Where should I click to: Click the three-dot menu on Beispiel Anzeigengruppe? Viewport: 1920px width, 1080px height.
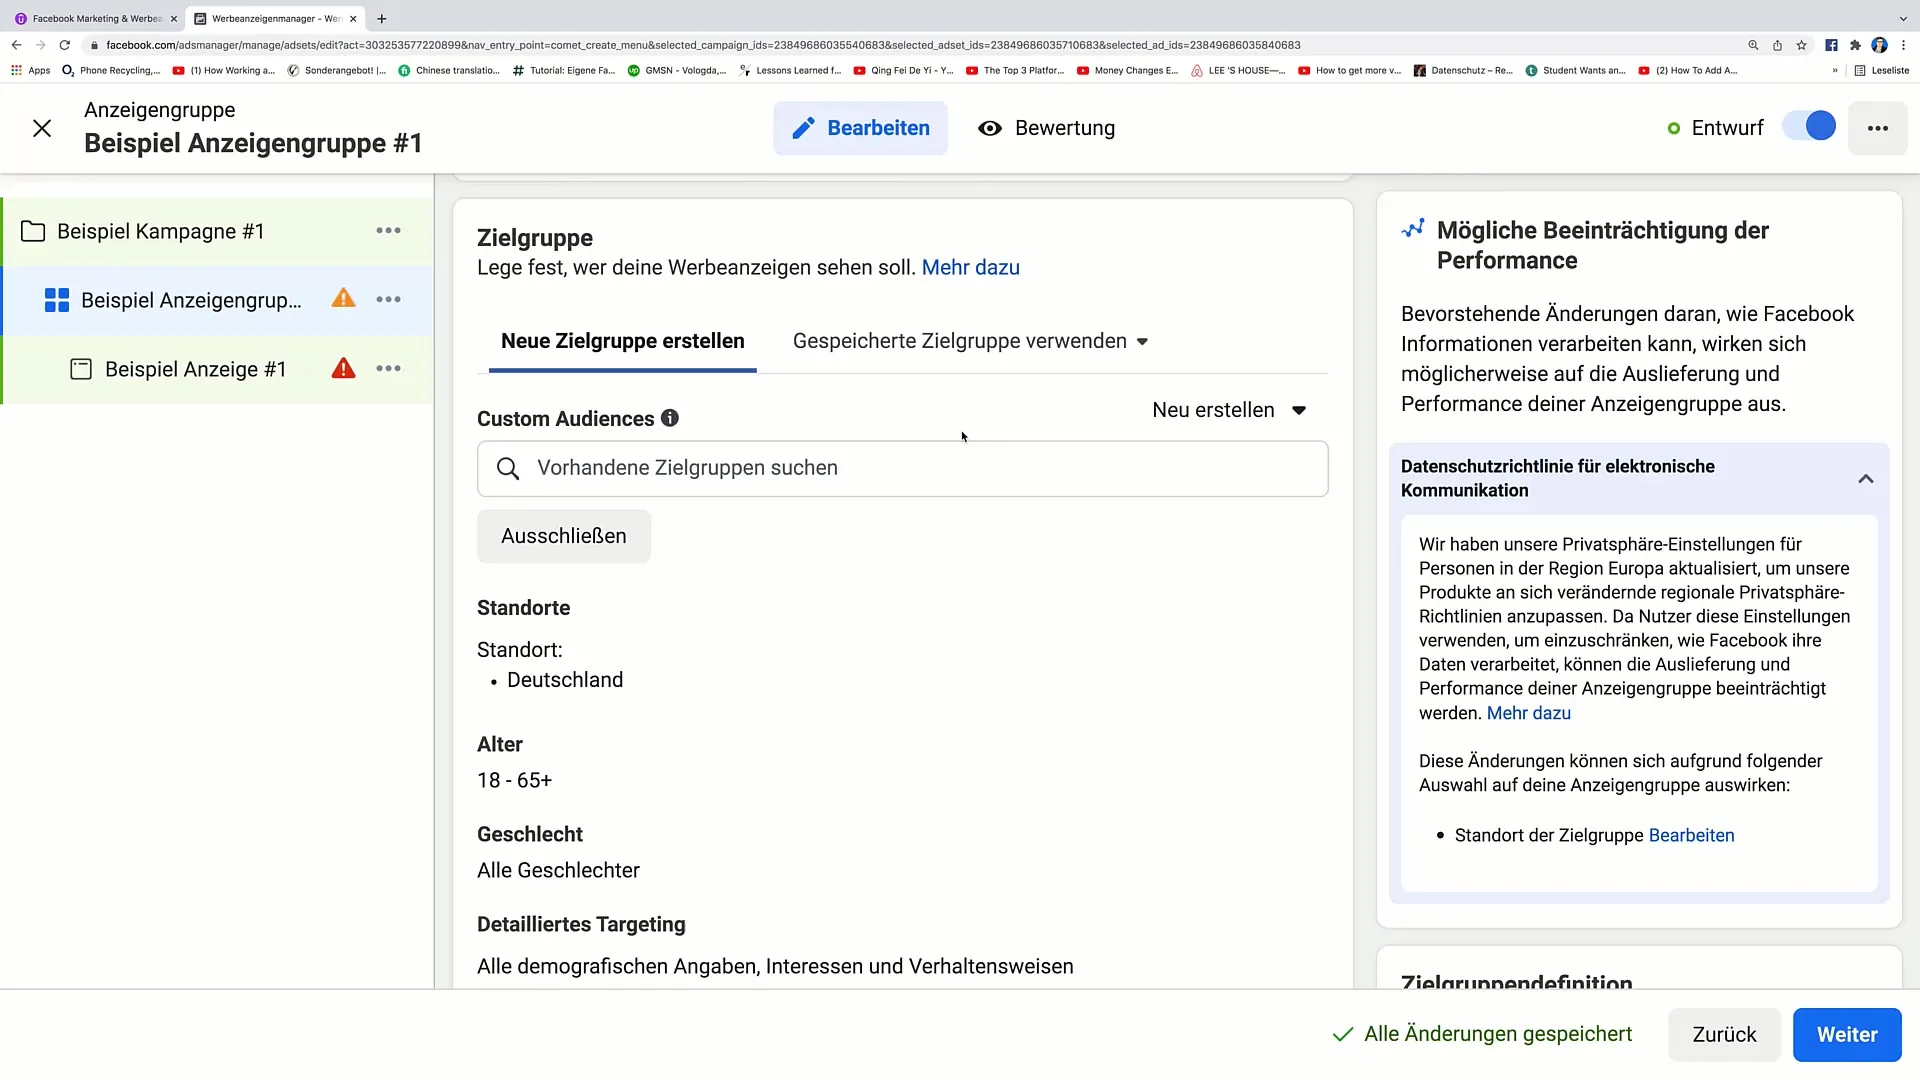[x=388, y=299]
